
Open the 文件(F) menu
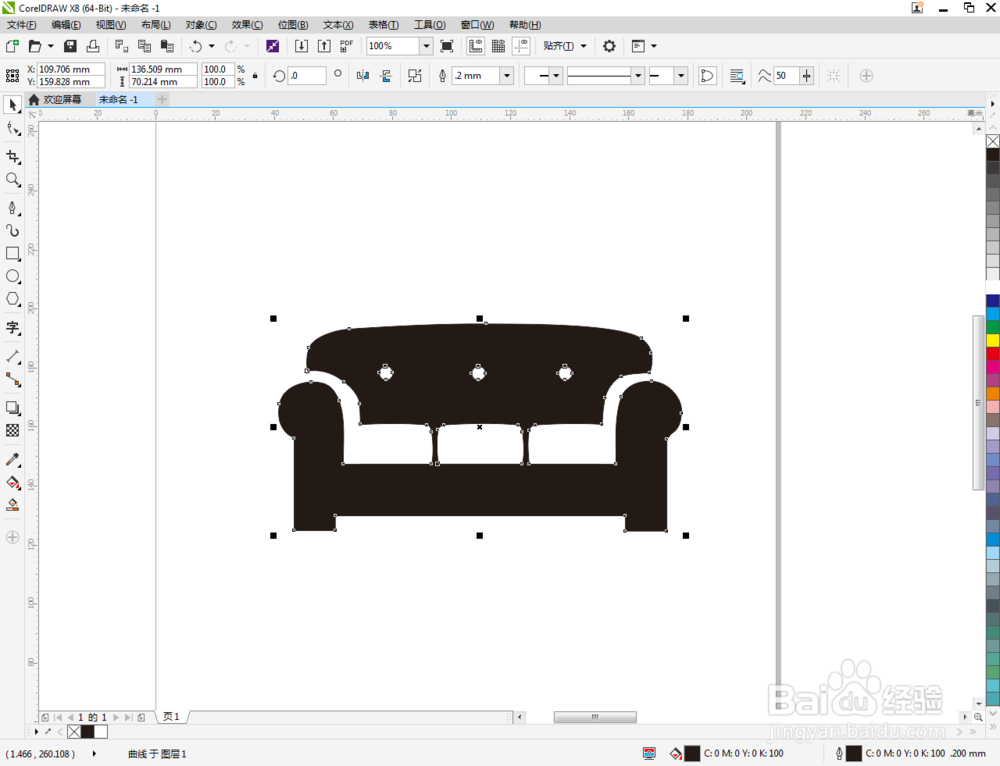[22, 25]
